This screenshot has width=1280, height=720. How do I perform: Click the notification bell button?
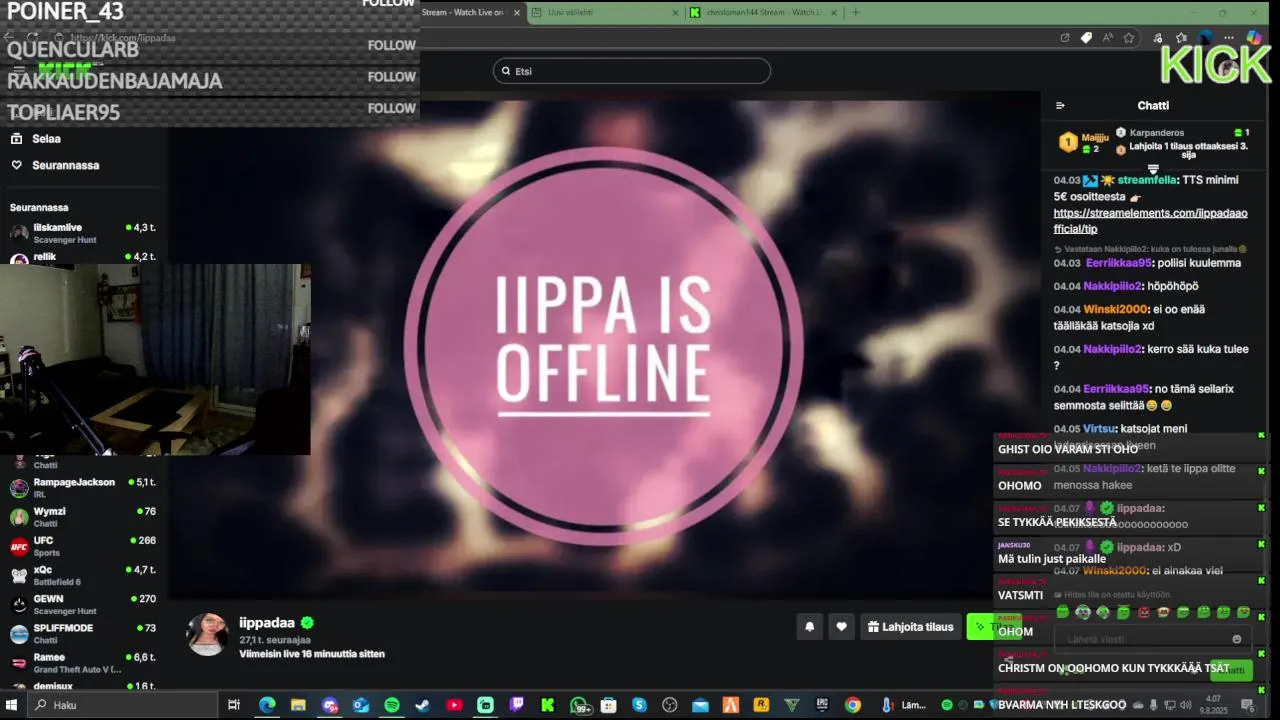[x=810, y=627]
